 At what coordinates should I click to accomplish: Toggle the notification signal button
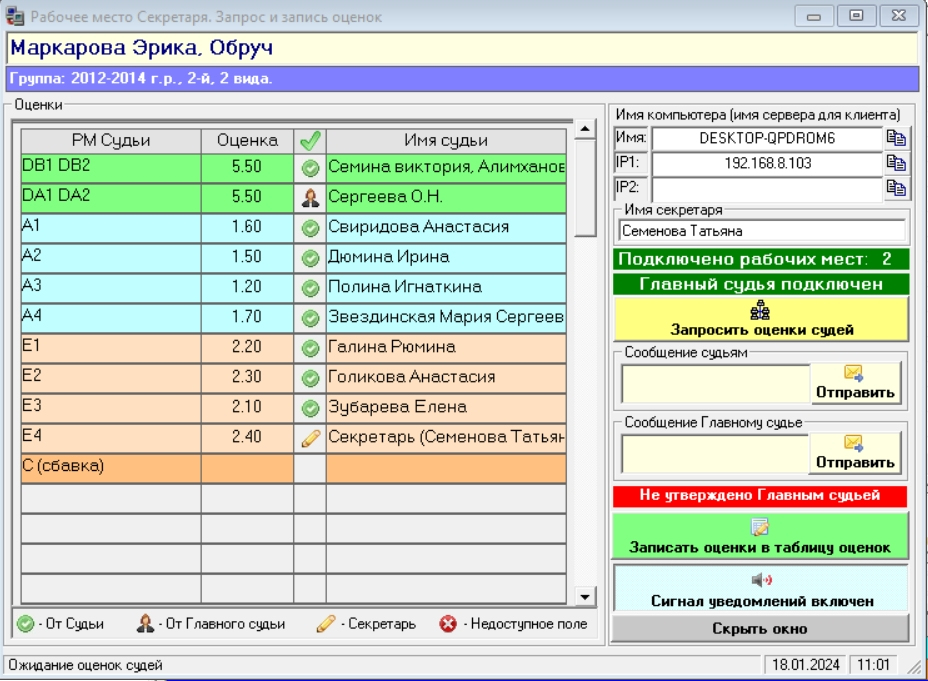click(761, 590)
